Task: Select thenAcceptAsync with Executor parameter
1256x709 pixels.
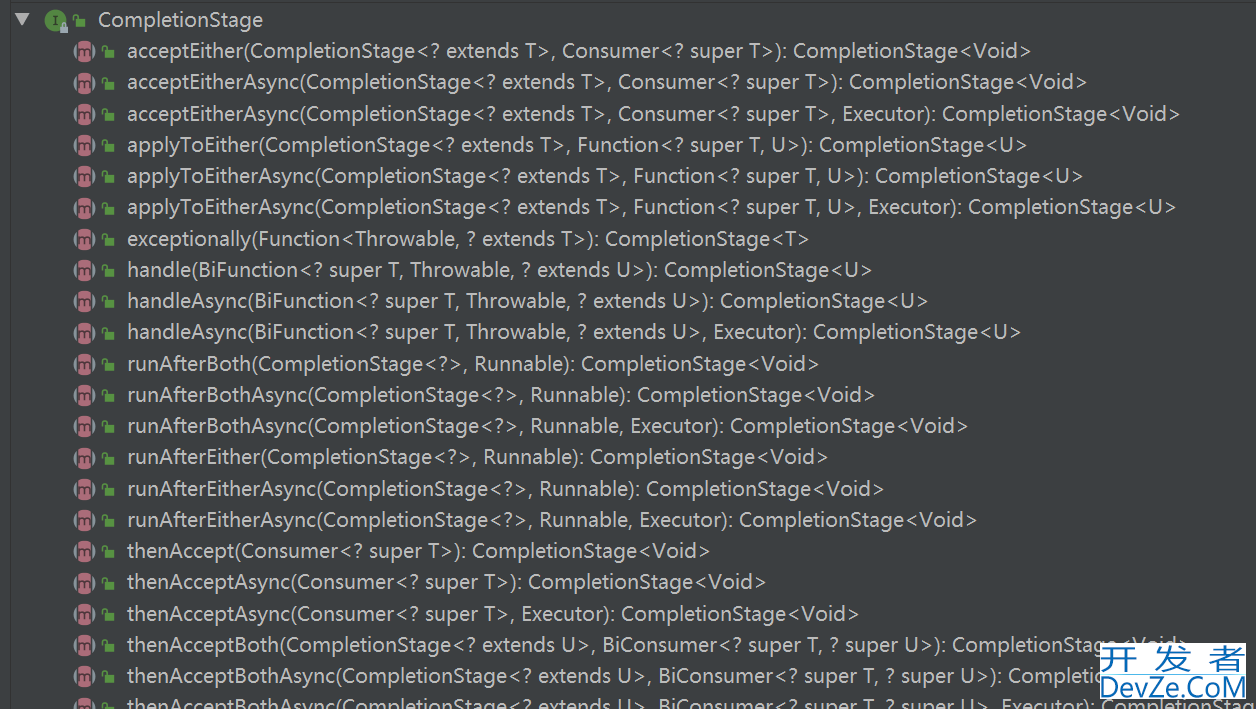Action: (x=492, y=614)
